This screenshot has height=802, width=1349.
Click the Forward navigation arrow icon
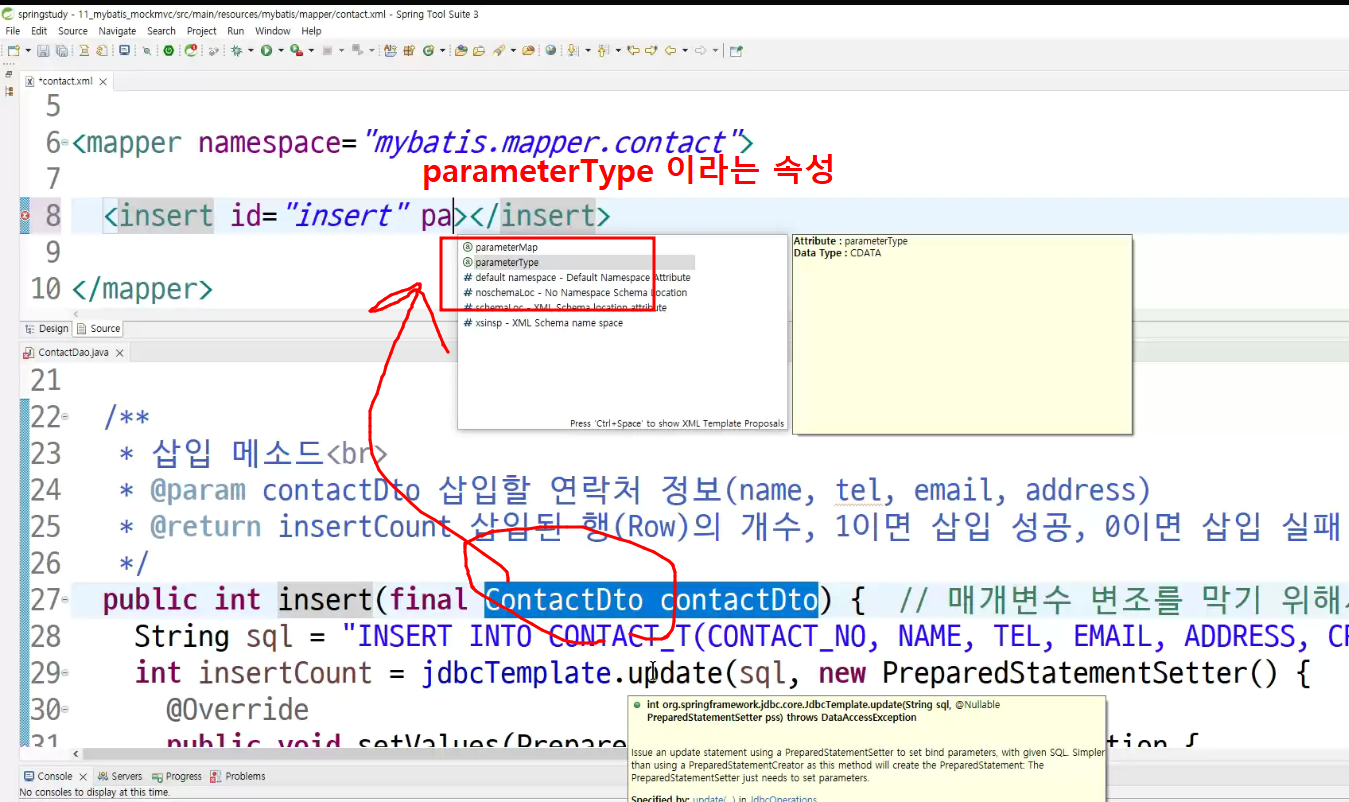click(700, 50)
